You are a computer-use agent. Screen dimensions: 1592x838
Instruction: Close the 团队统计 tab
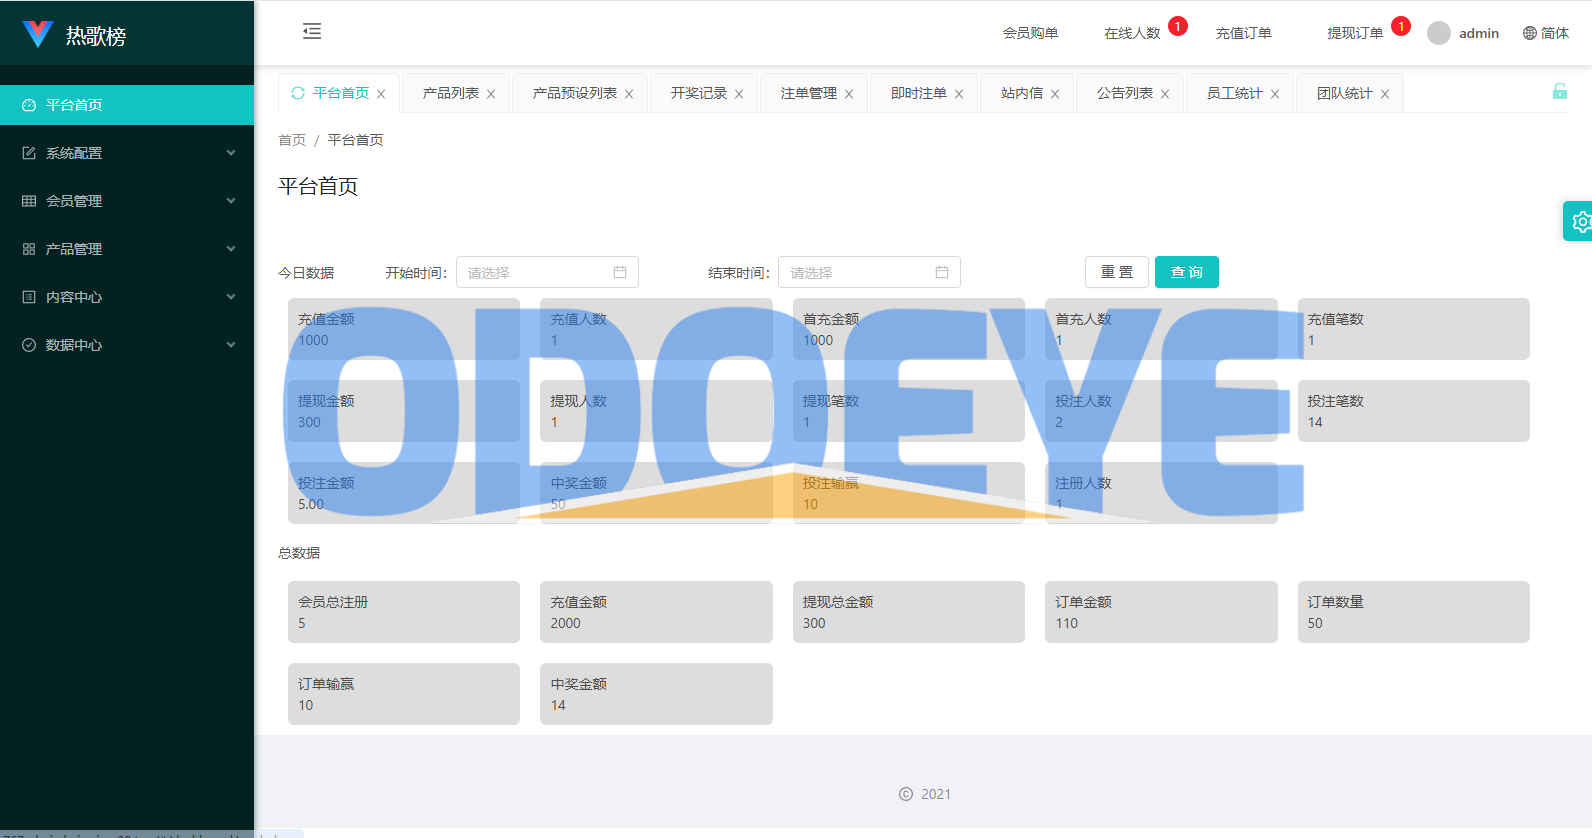1385,94
